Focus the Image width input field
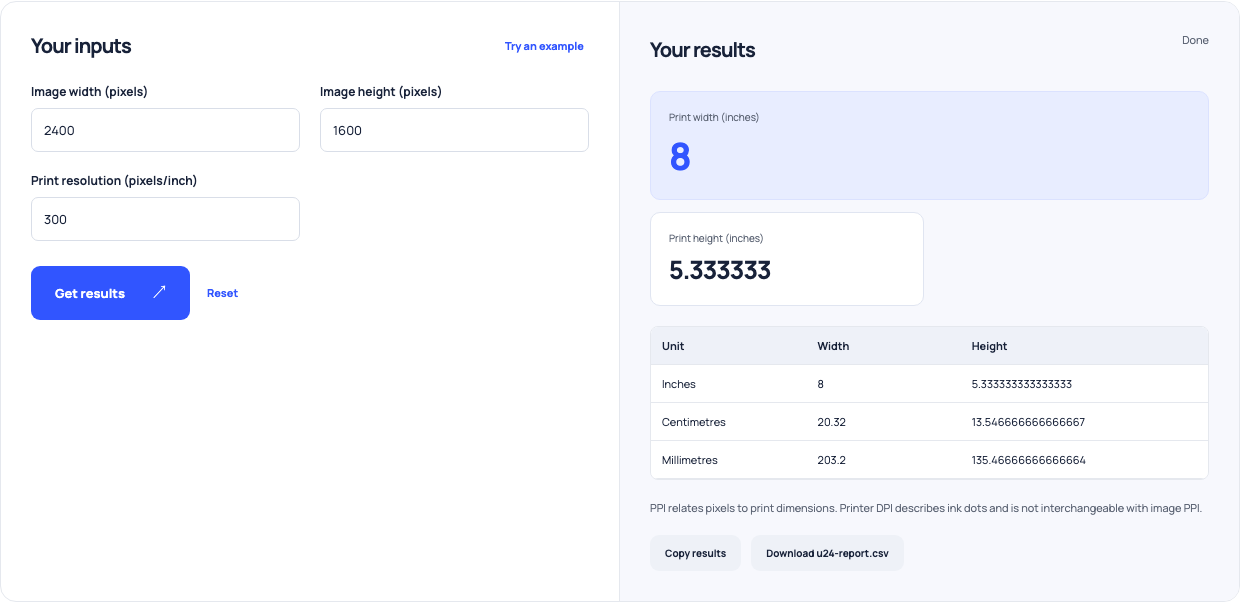 click(165, 130)
